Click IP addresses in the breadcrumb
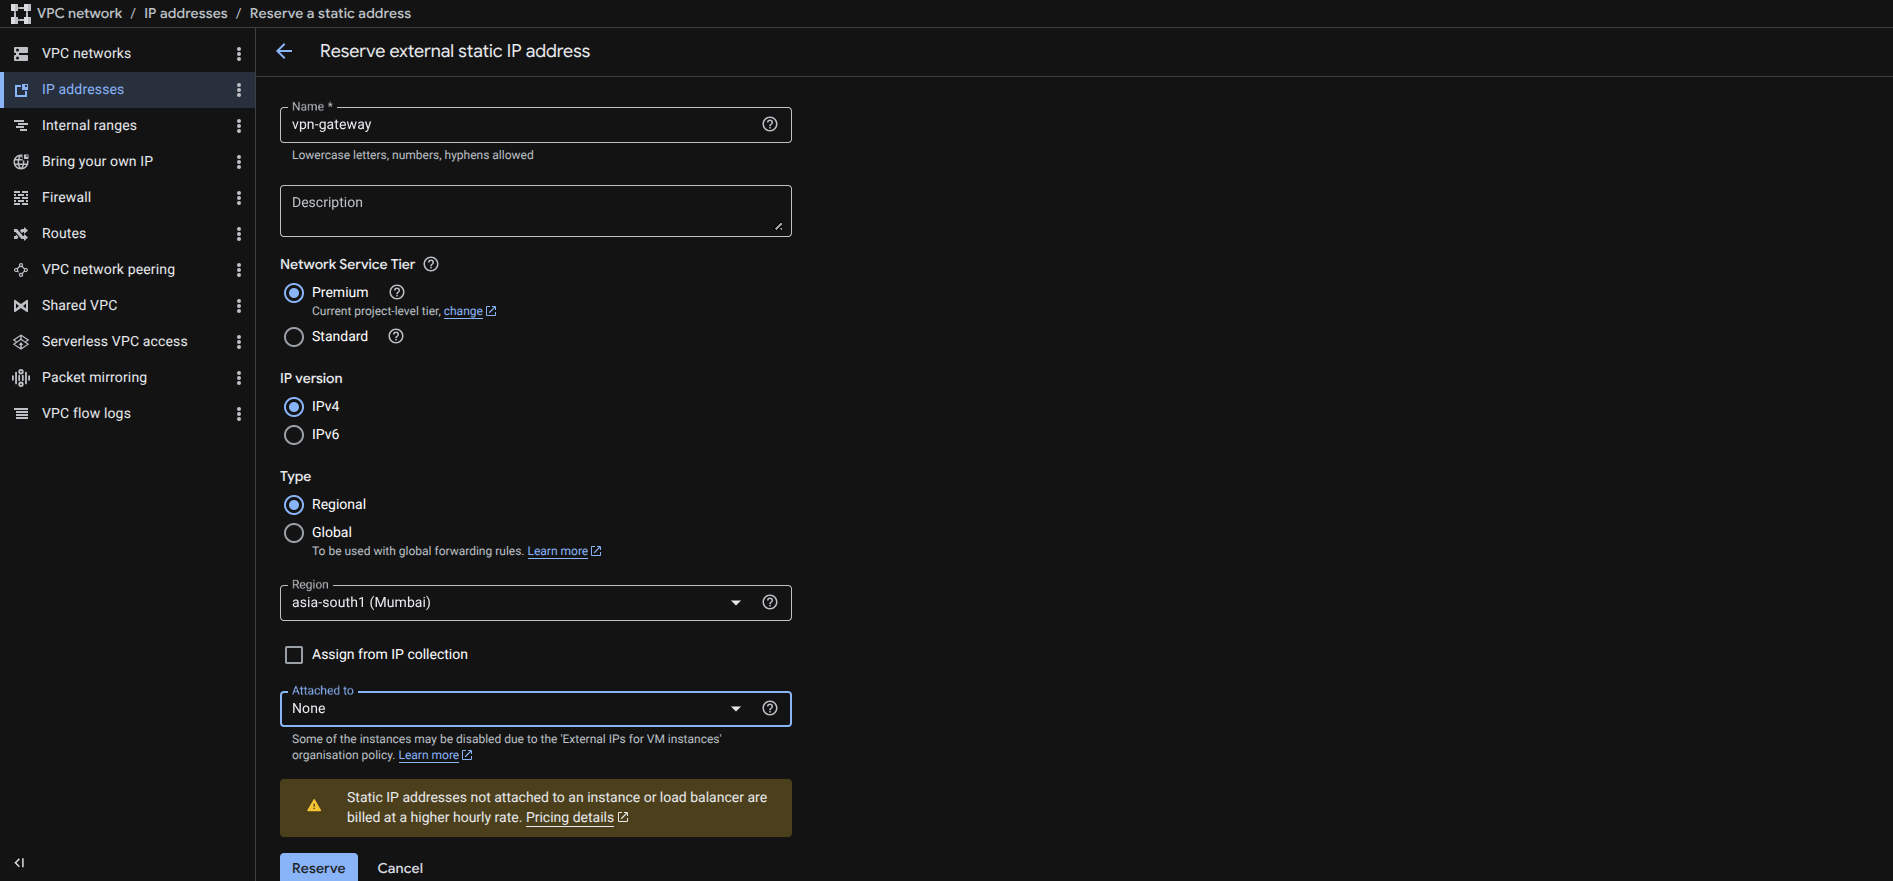1893x881 pixels. [x=186, y=14]
